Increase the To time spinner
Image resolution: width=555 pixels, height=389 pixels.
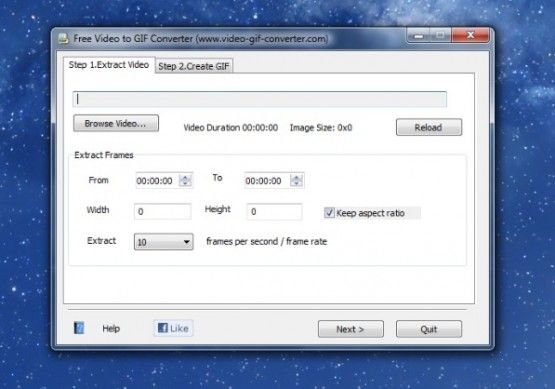pos(296,178)
